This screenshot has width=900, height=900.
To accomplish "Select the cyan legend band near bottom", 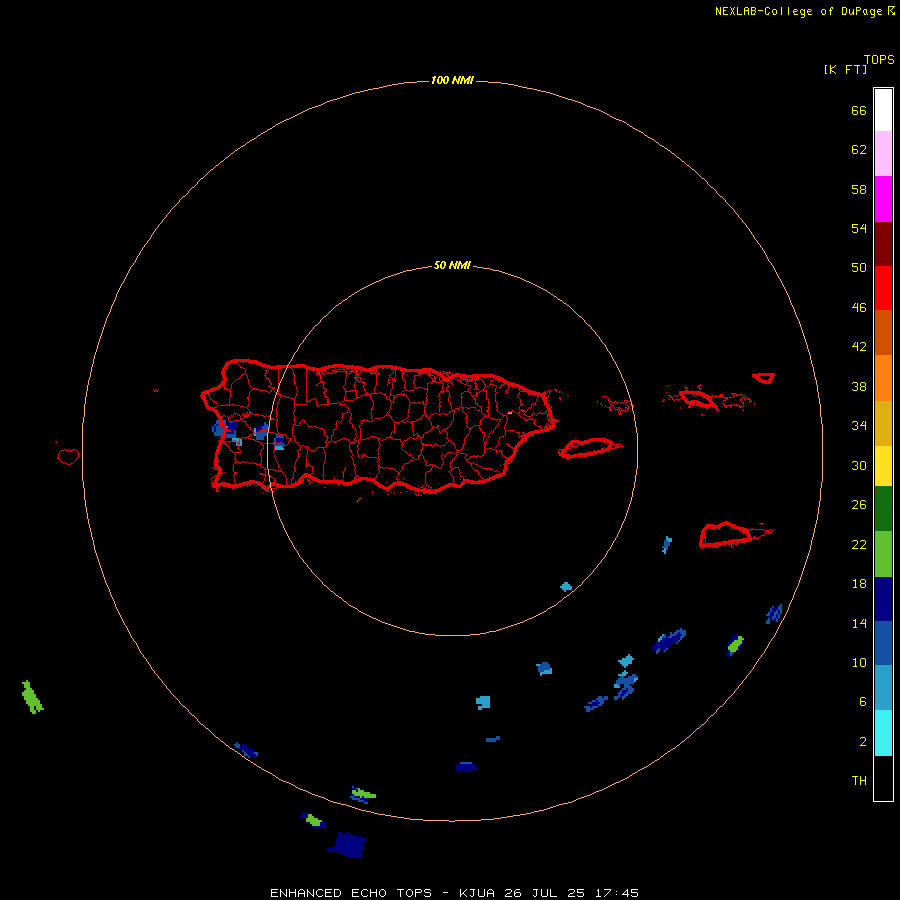I will point(883,733).
